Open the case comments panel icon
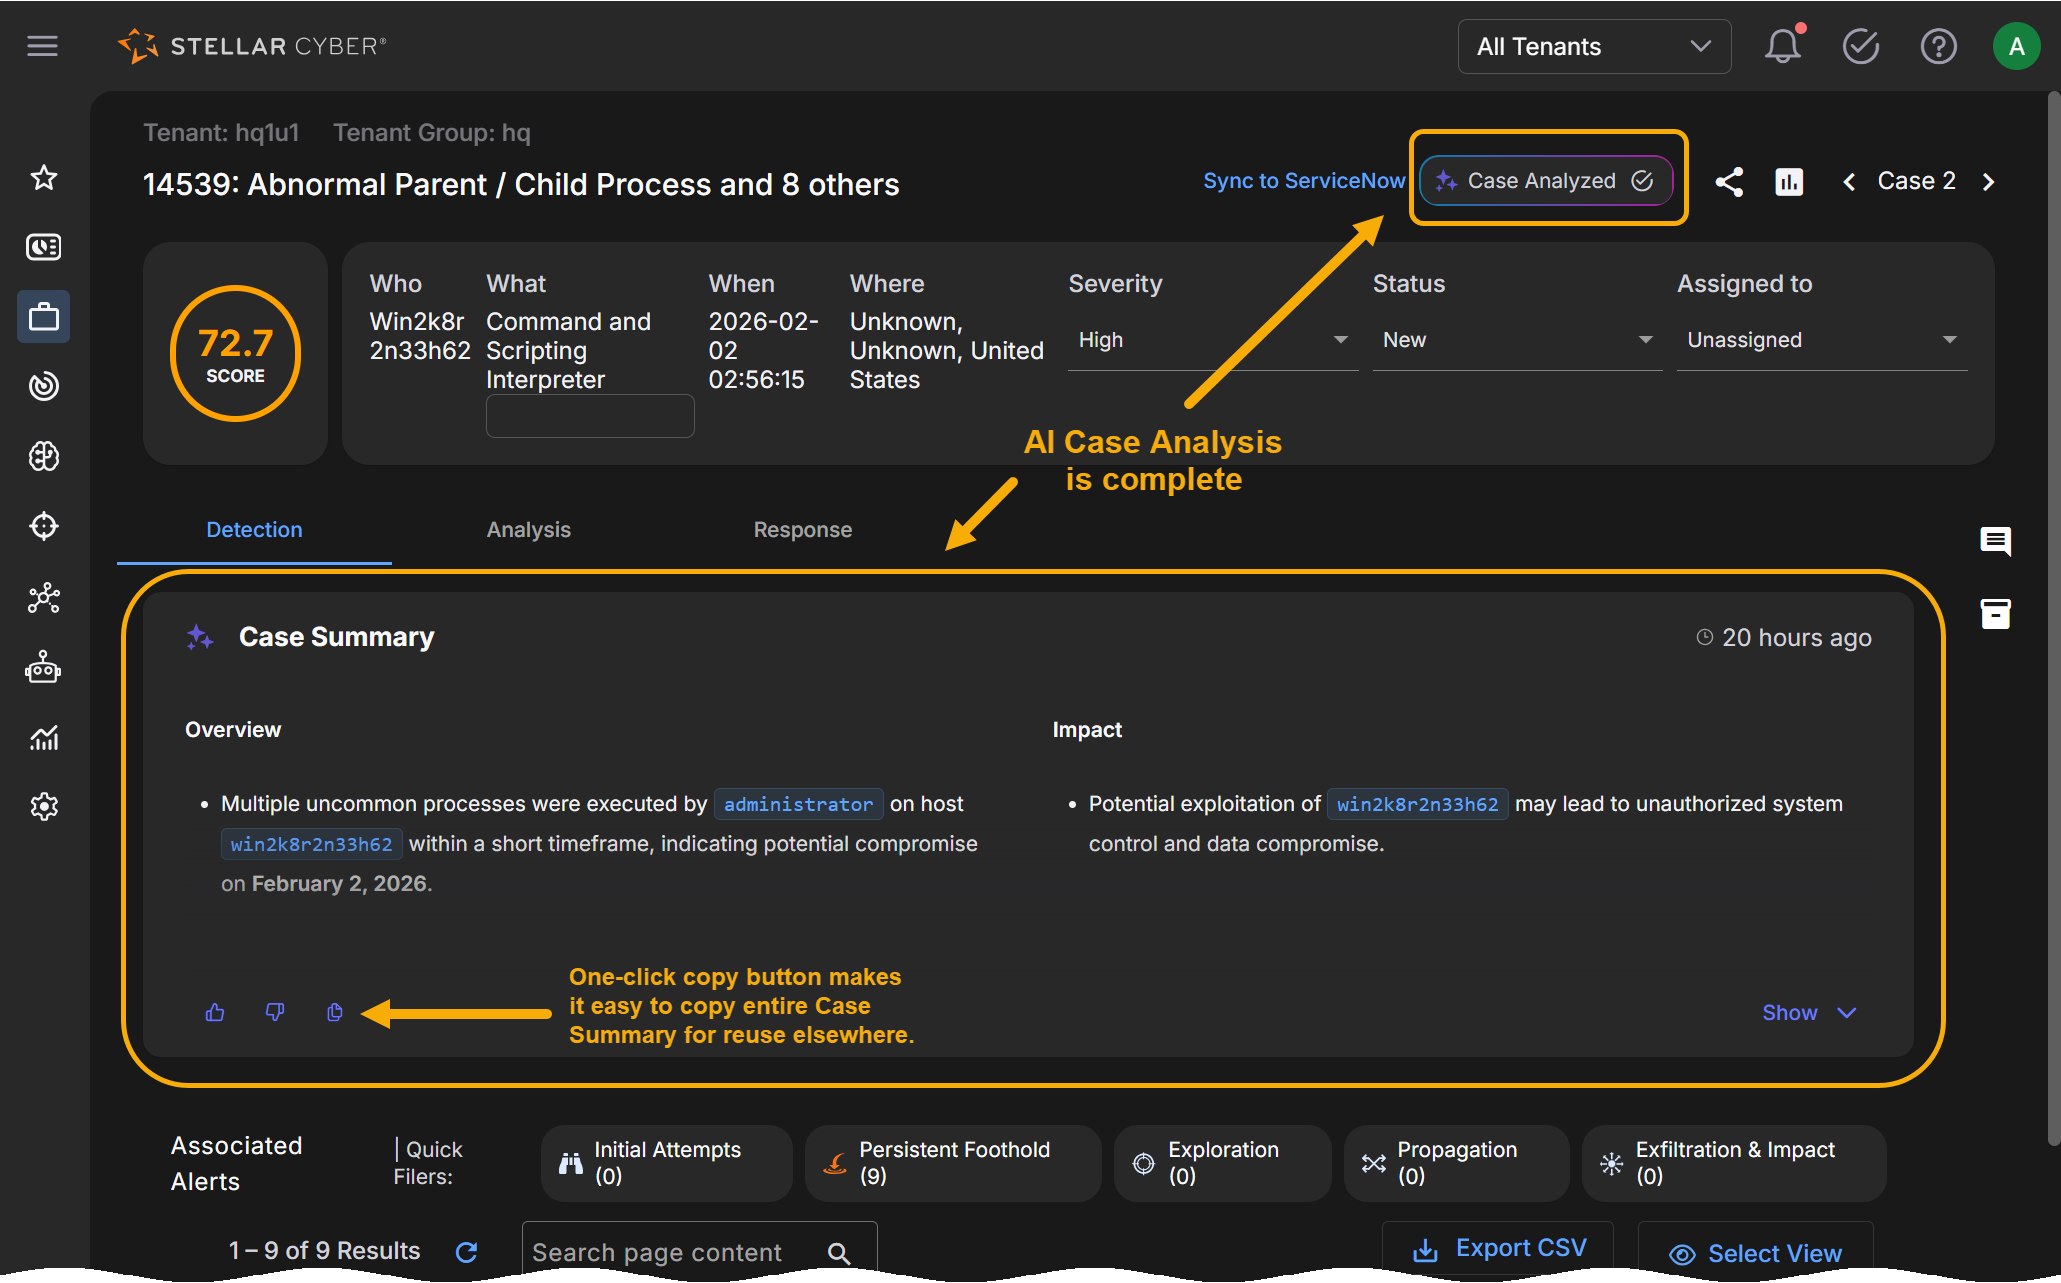This screenshot has height=1283, width=2061. coord(1995,541)
